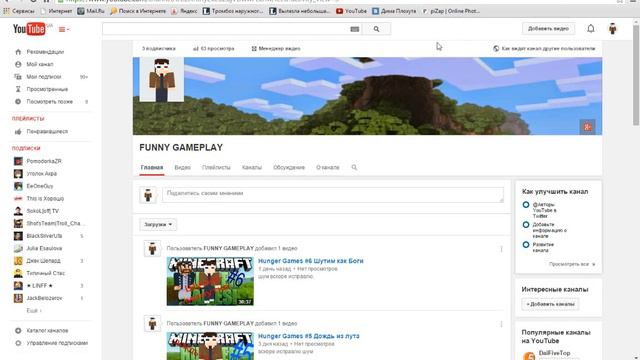This screenshot has width=640, height=360.
Task: Open This is Хорошо subscription
Action: [45, 198]
